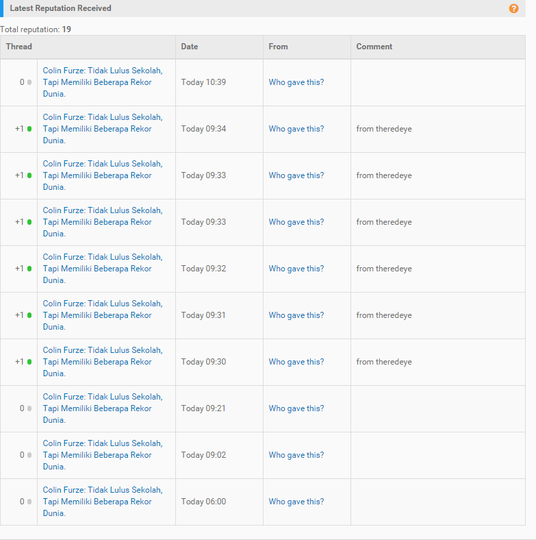Viewport: 536px width, 540px height.
Task: Open Colin Furze thread dated Today 09:02
Action: [103, 455]
